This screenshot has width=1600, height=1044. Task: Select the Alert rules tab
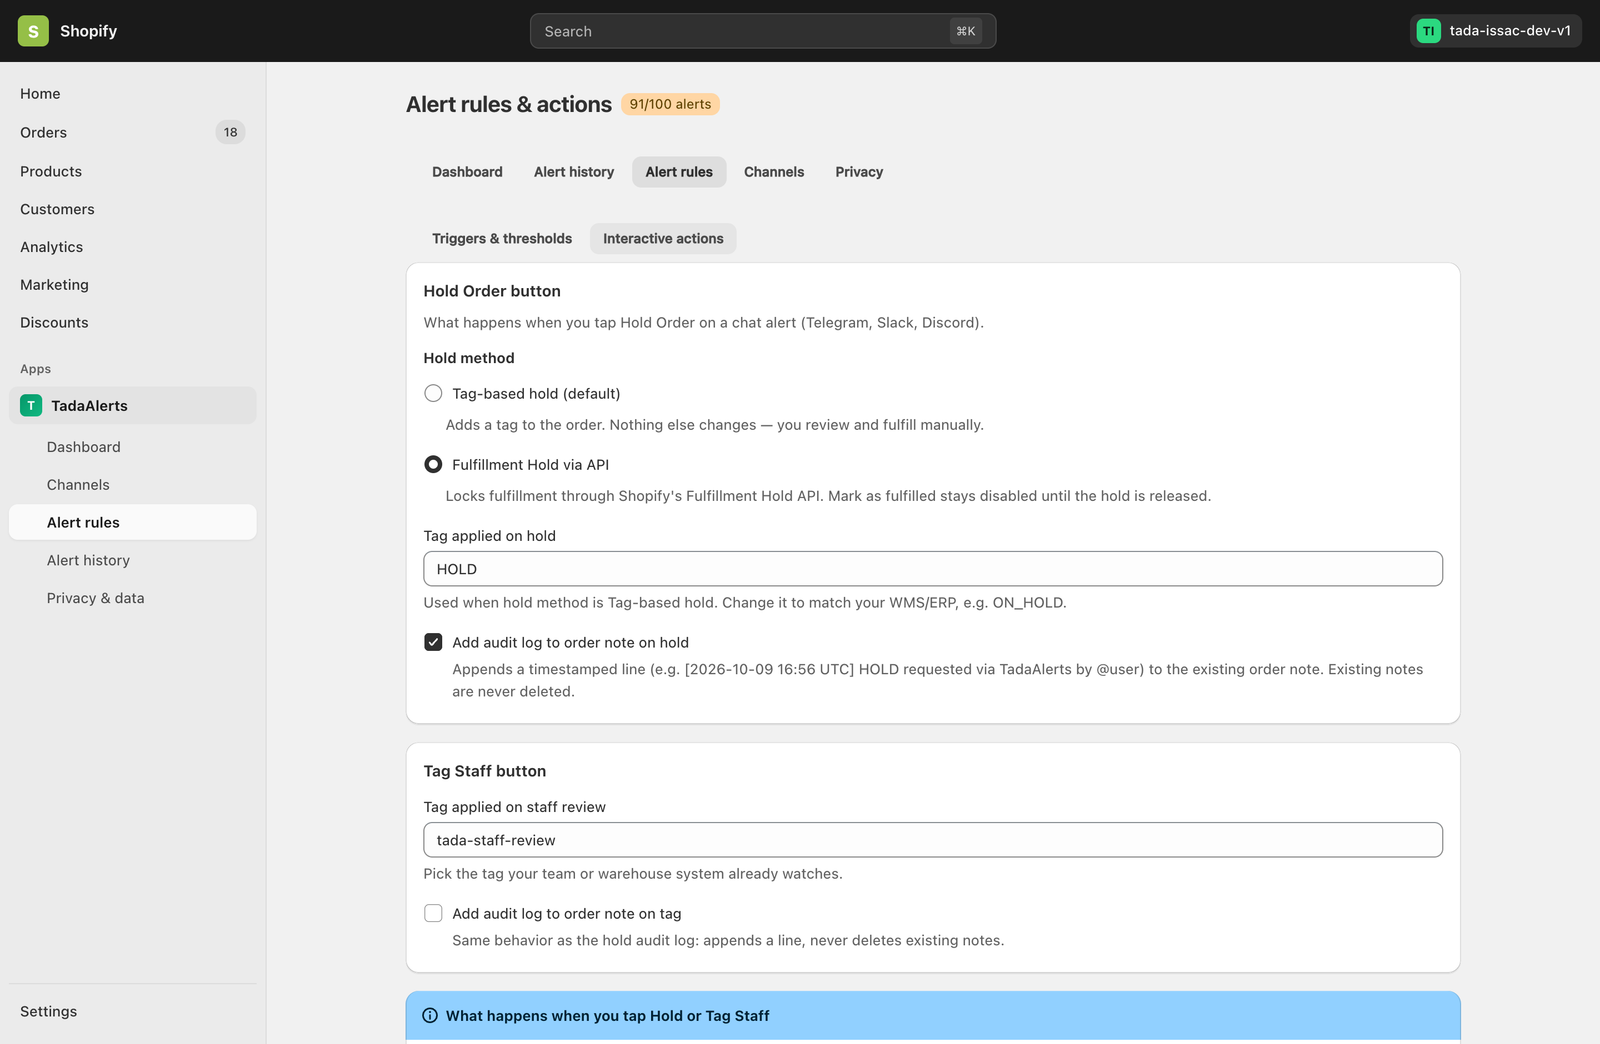tap(679, 172)
